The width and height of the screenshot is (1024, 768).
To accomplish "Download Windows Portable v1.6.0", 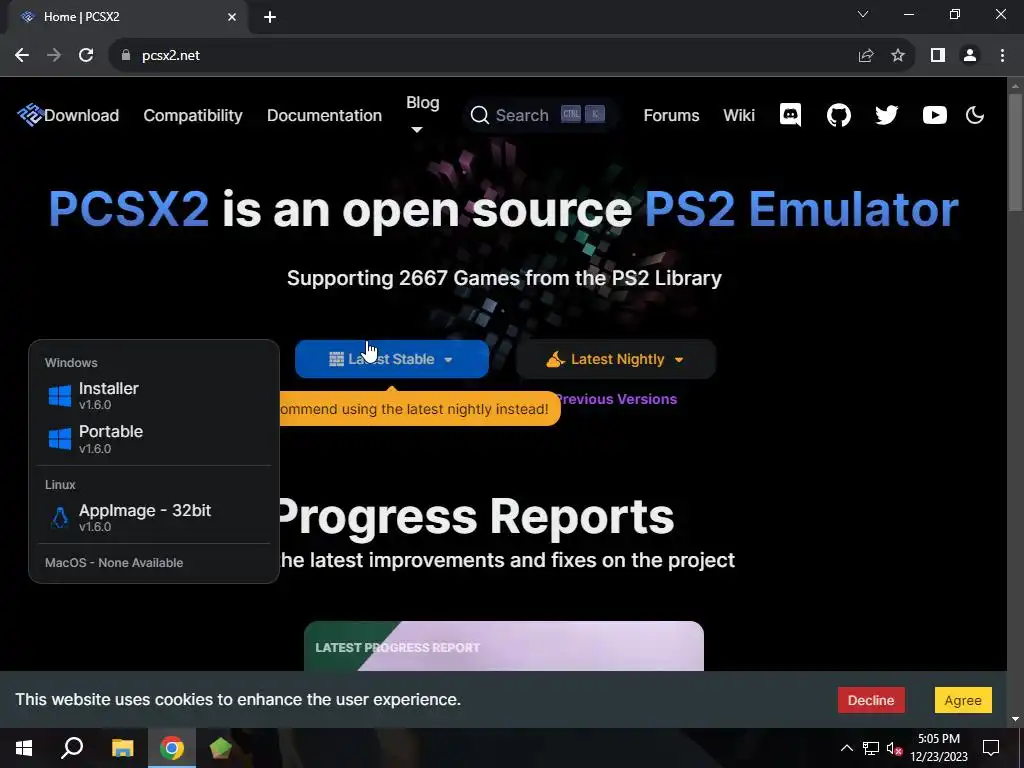I will pos(154,439).
